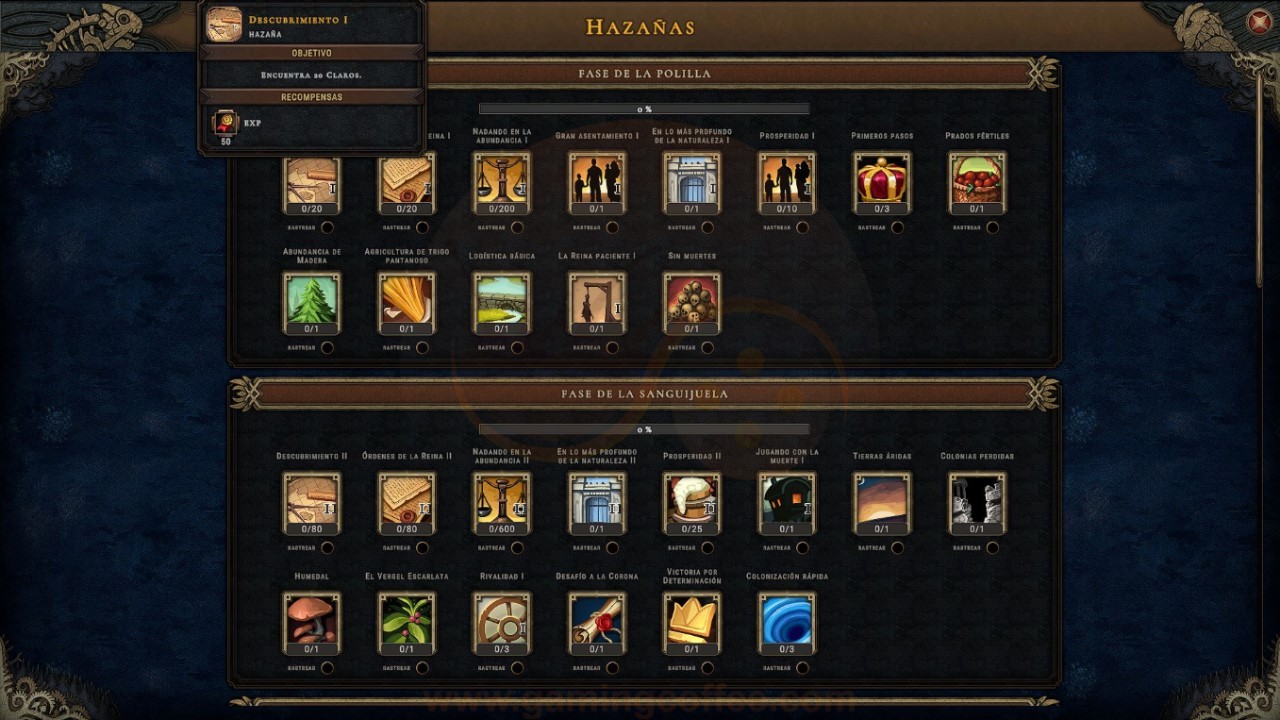
Task: Select the Primeros pasos crown achievement icon
Action: tap(882, 183)
